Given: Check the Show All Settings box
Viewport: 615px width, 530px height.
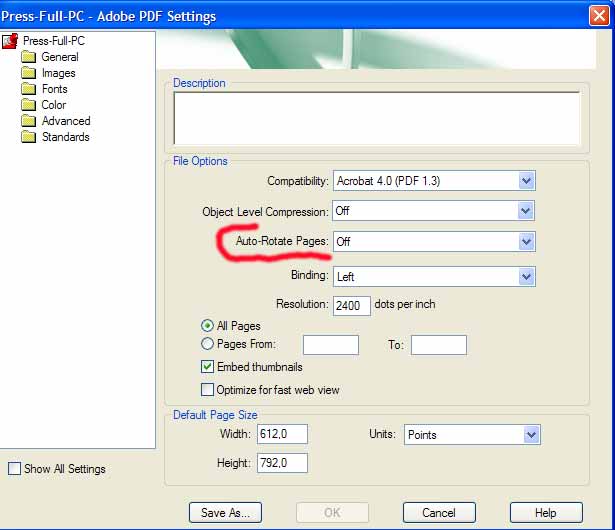Looking at the screenshot, I should click(14, 469).
